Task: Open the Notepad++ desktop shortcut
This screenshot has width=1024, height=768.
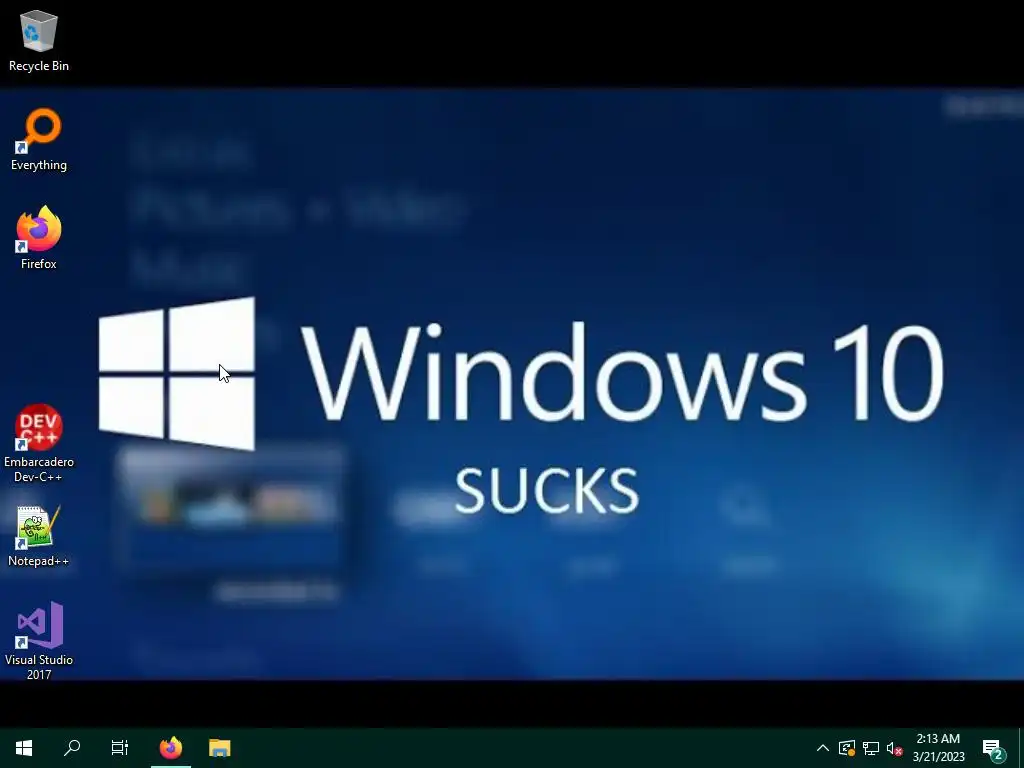Action: (x=39, y=536)
